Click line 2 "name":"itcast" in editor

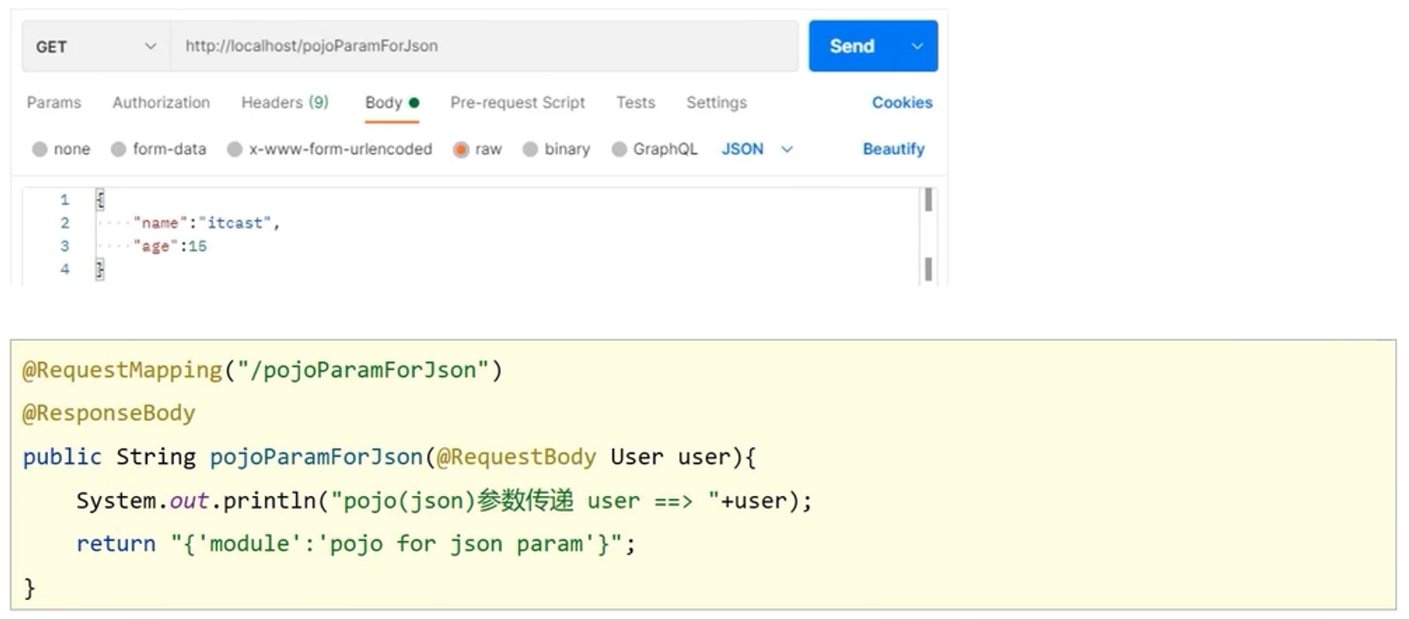206,223
